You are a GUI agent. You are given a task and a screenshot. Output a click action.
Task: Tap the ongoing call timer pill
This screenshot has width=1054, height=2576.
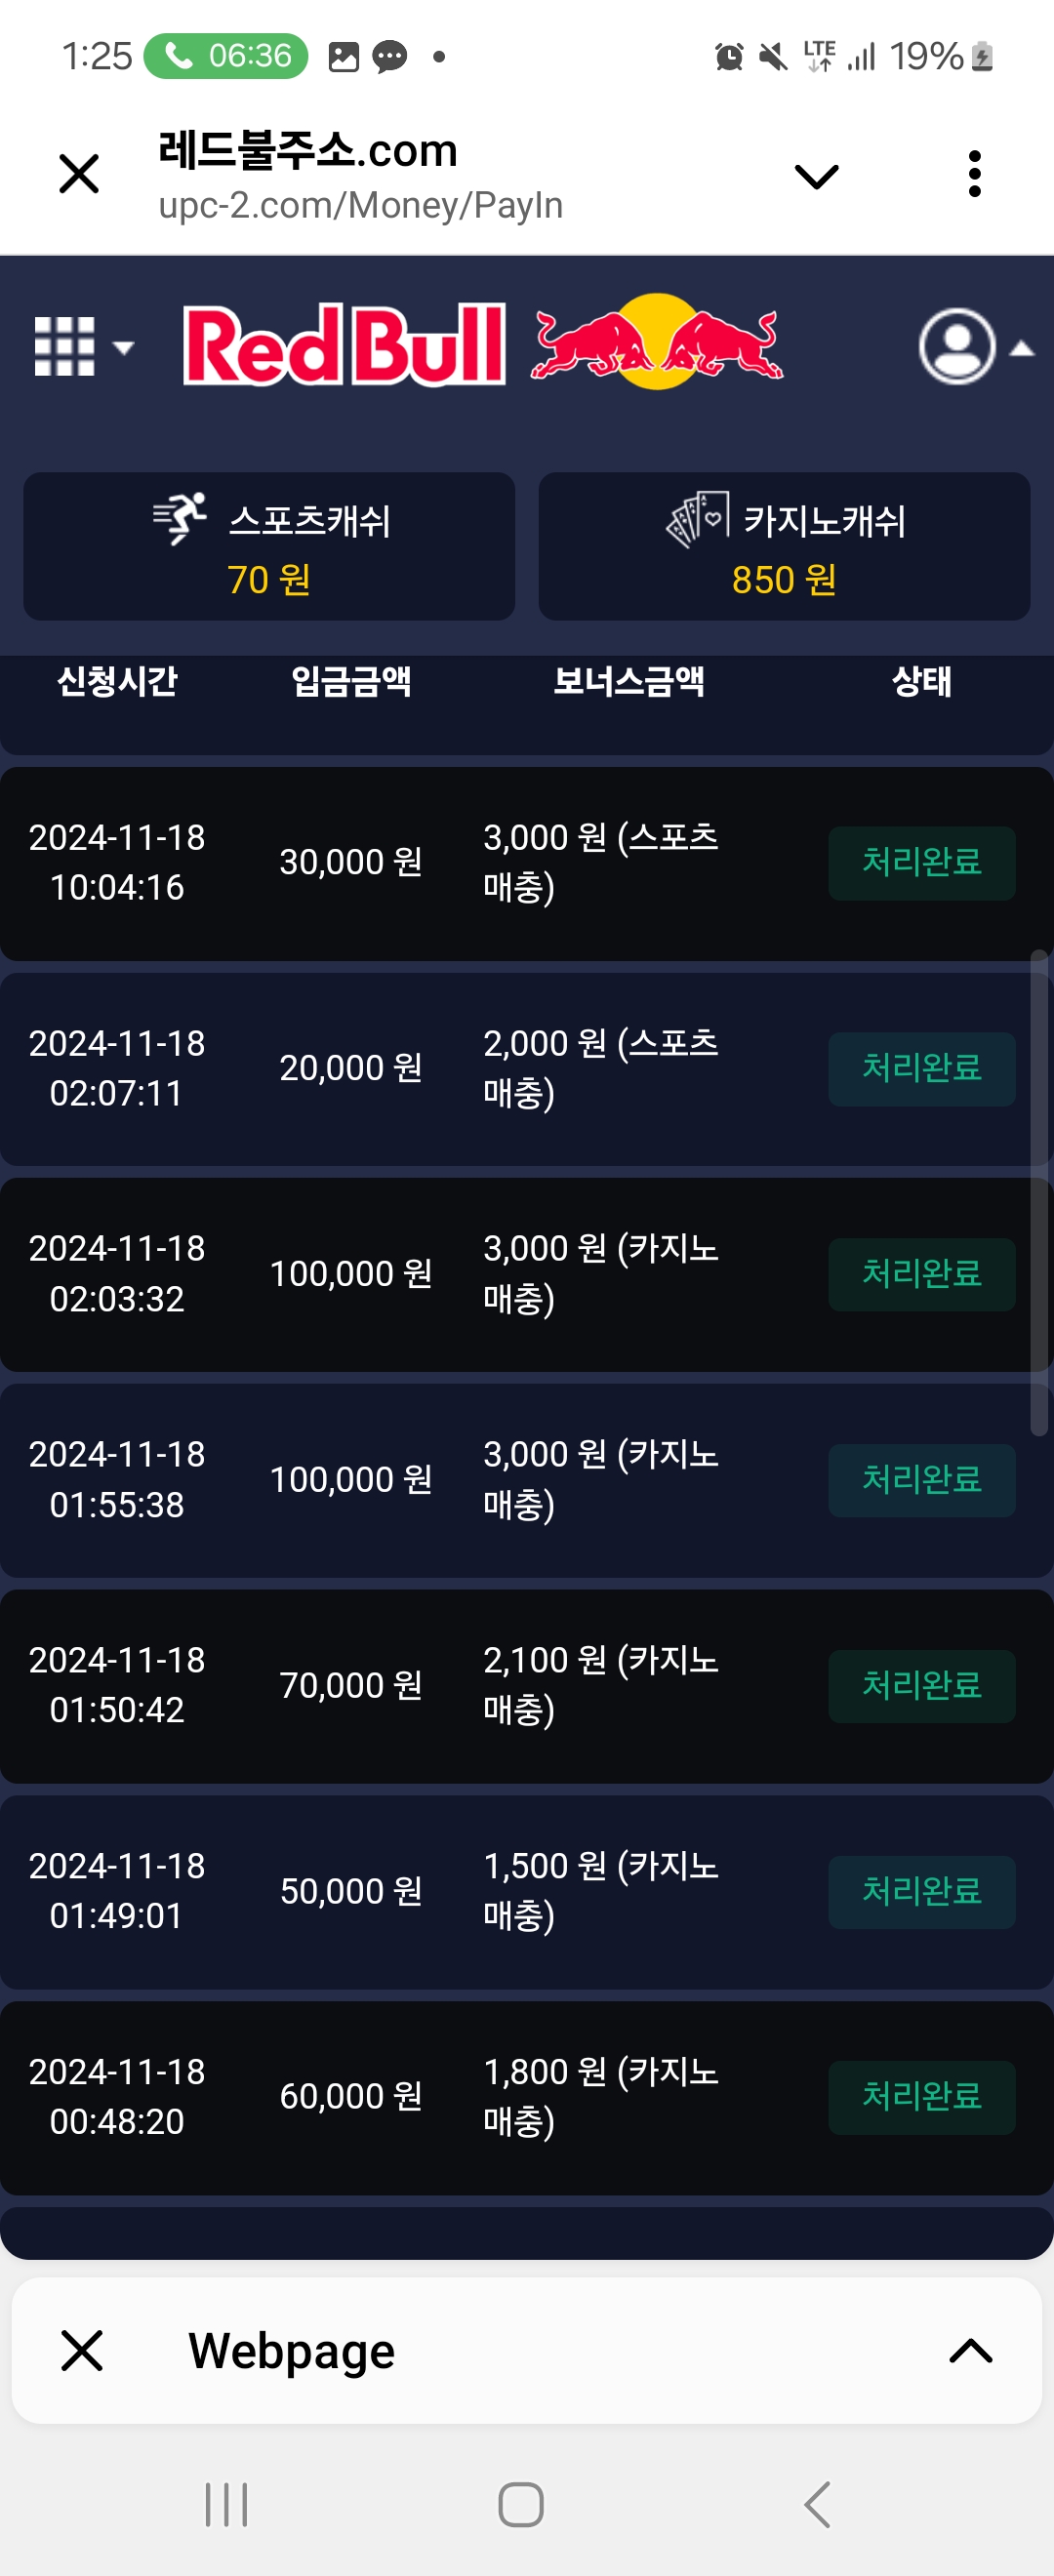tap(226, 56)
